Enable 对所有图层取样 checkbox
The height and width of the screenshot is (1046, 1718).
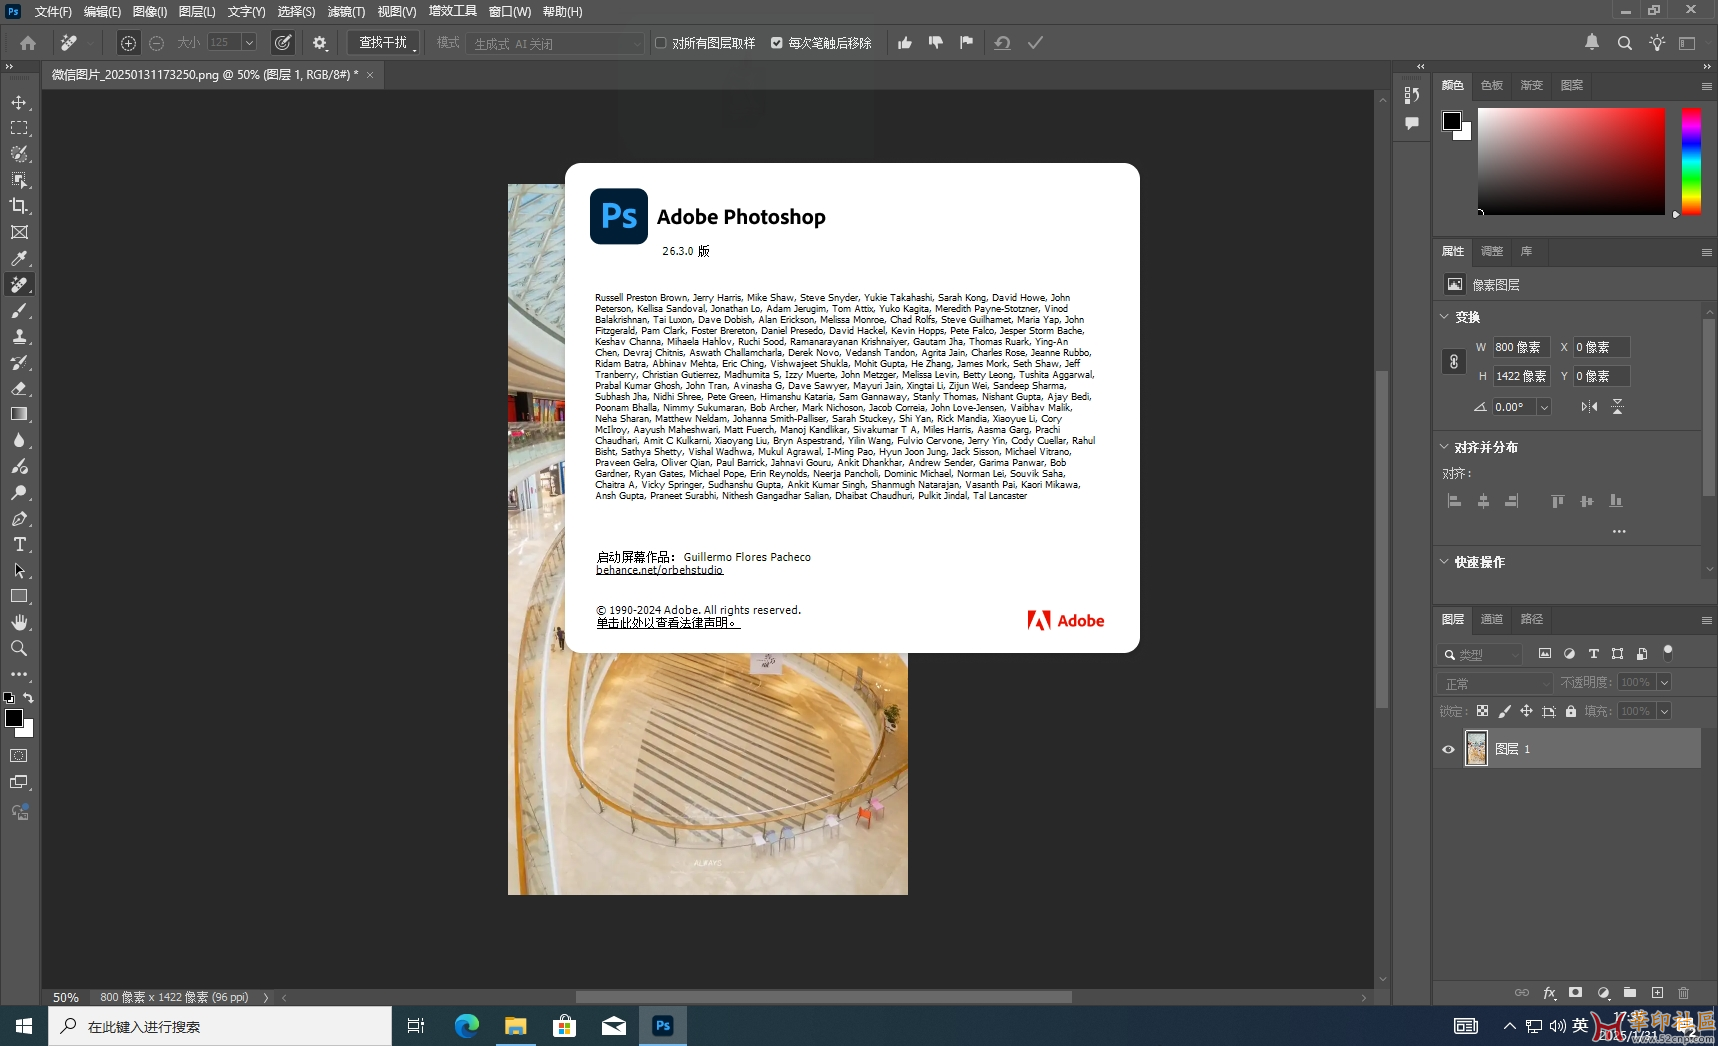coord(661,43)
